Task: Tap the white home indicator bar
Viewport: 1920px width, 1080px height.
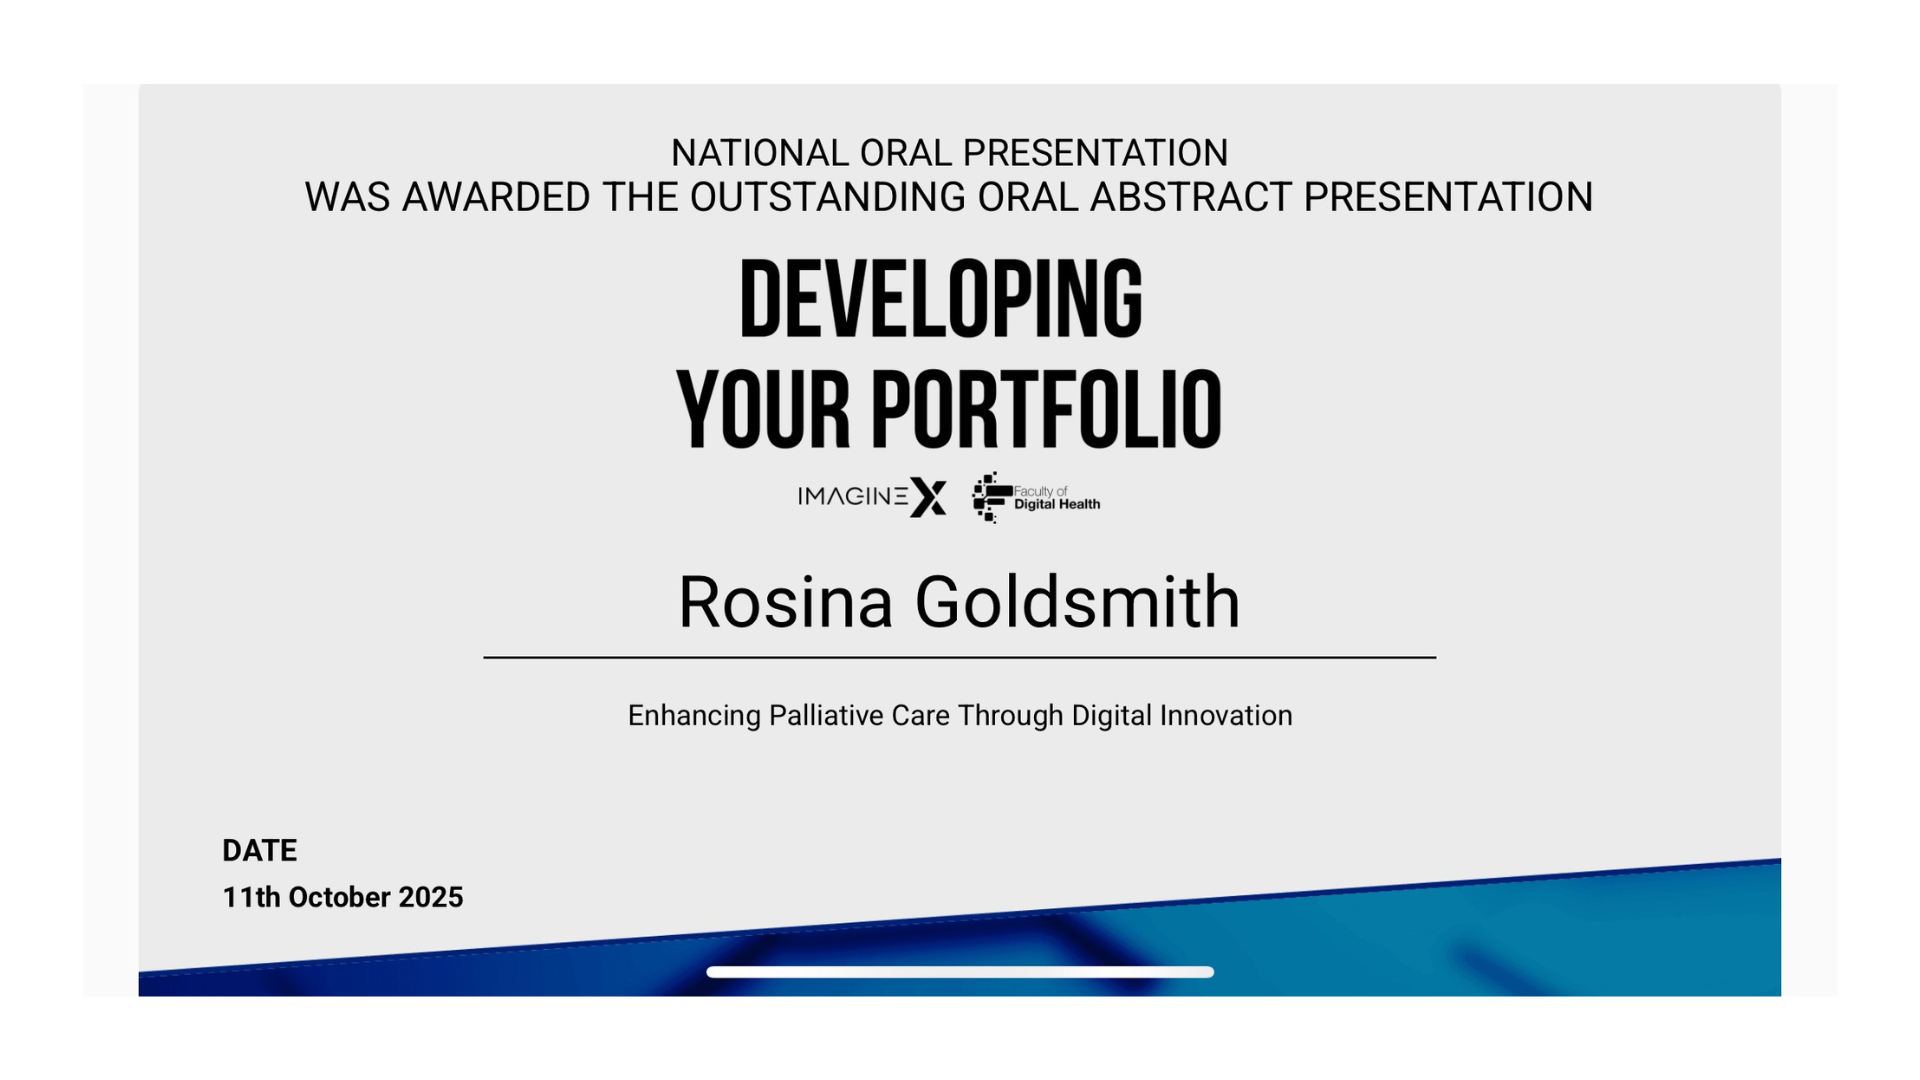Action: tap(959, 972)
